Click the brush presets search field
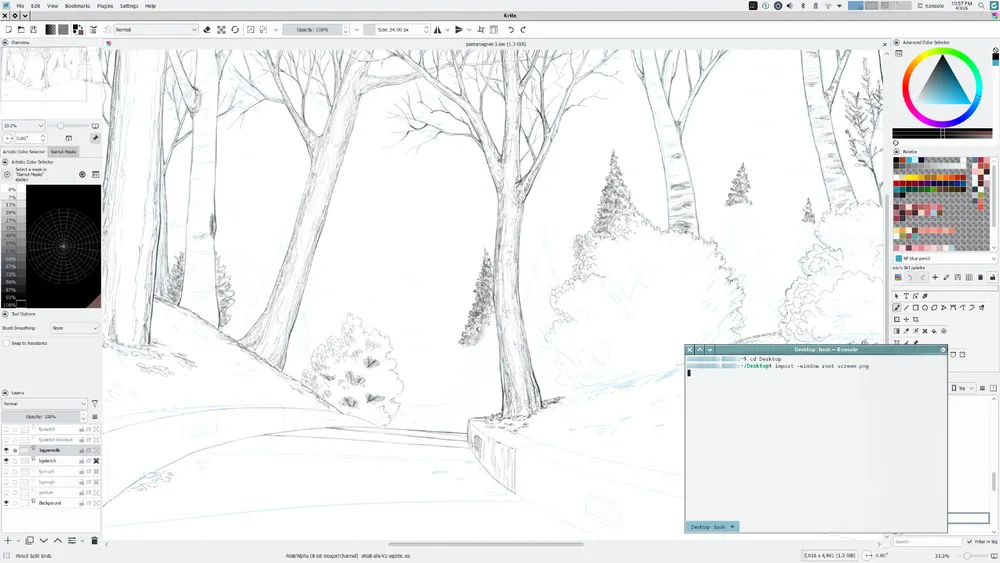 click(915, 542)
